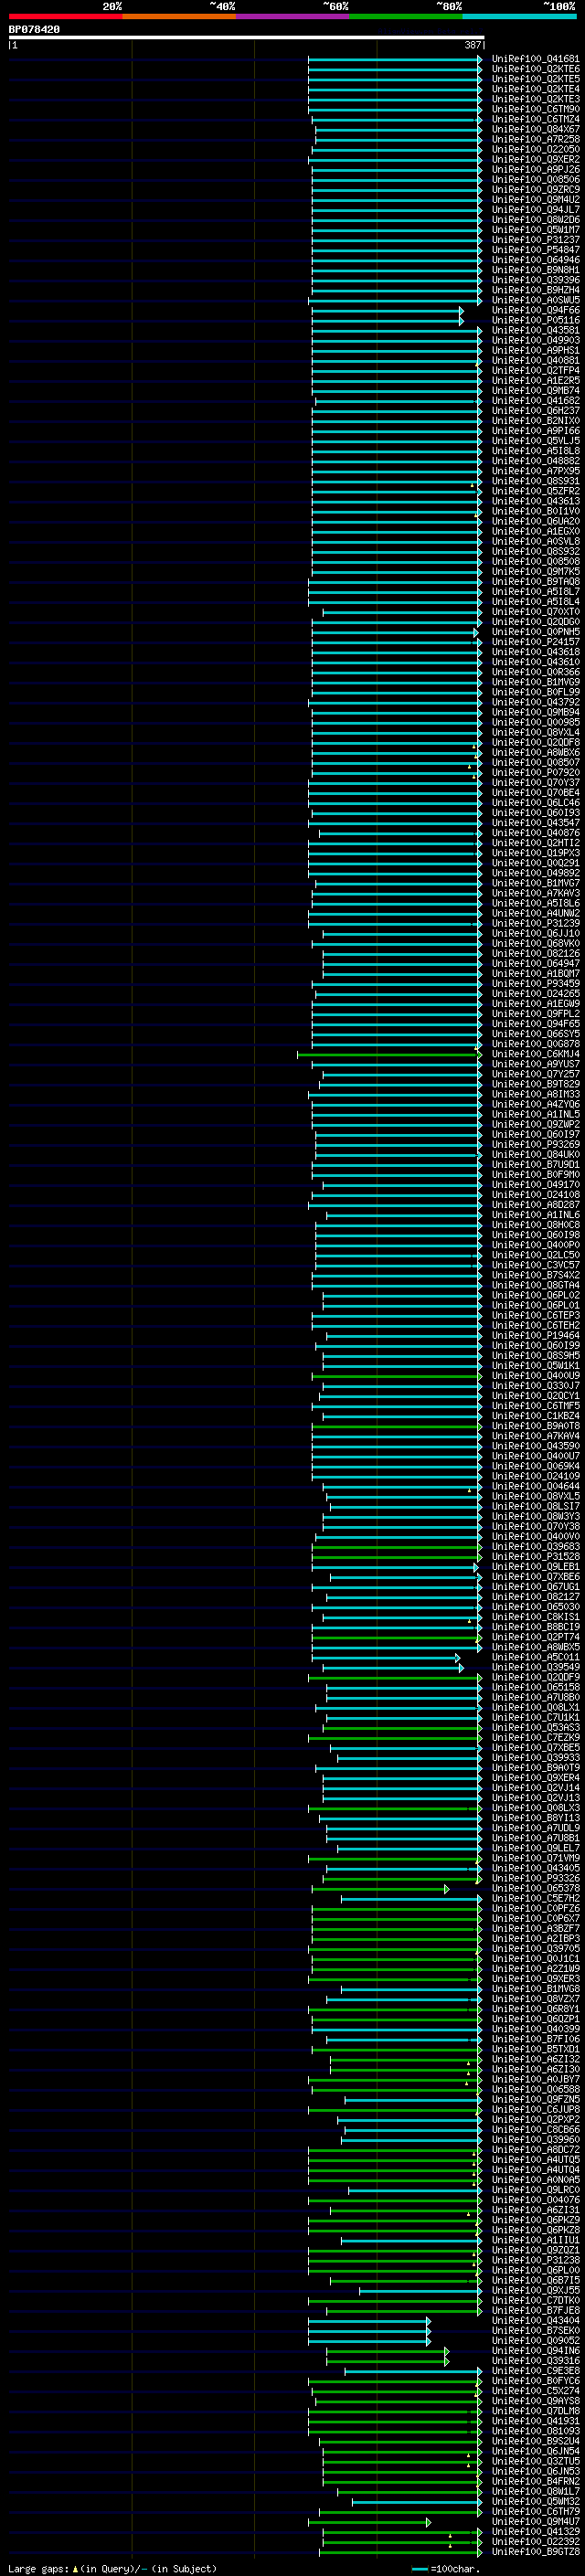Click the UniRef100_P54847 entry

coord(535,250)
